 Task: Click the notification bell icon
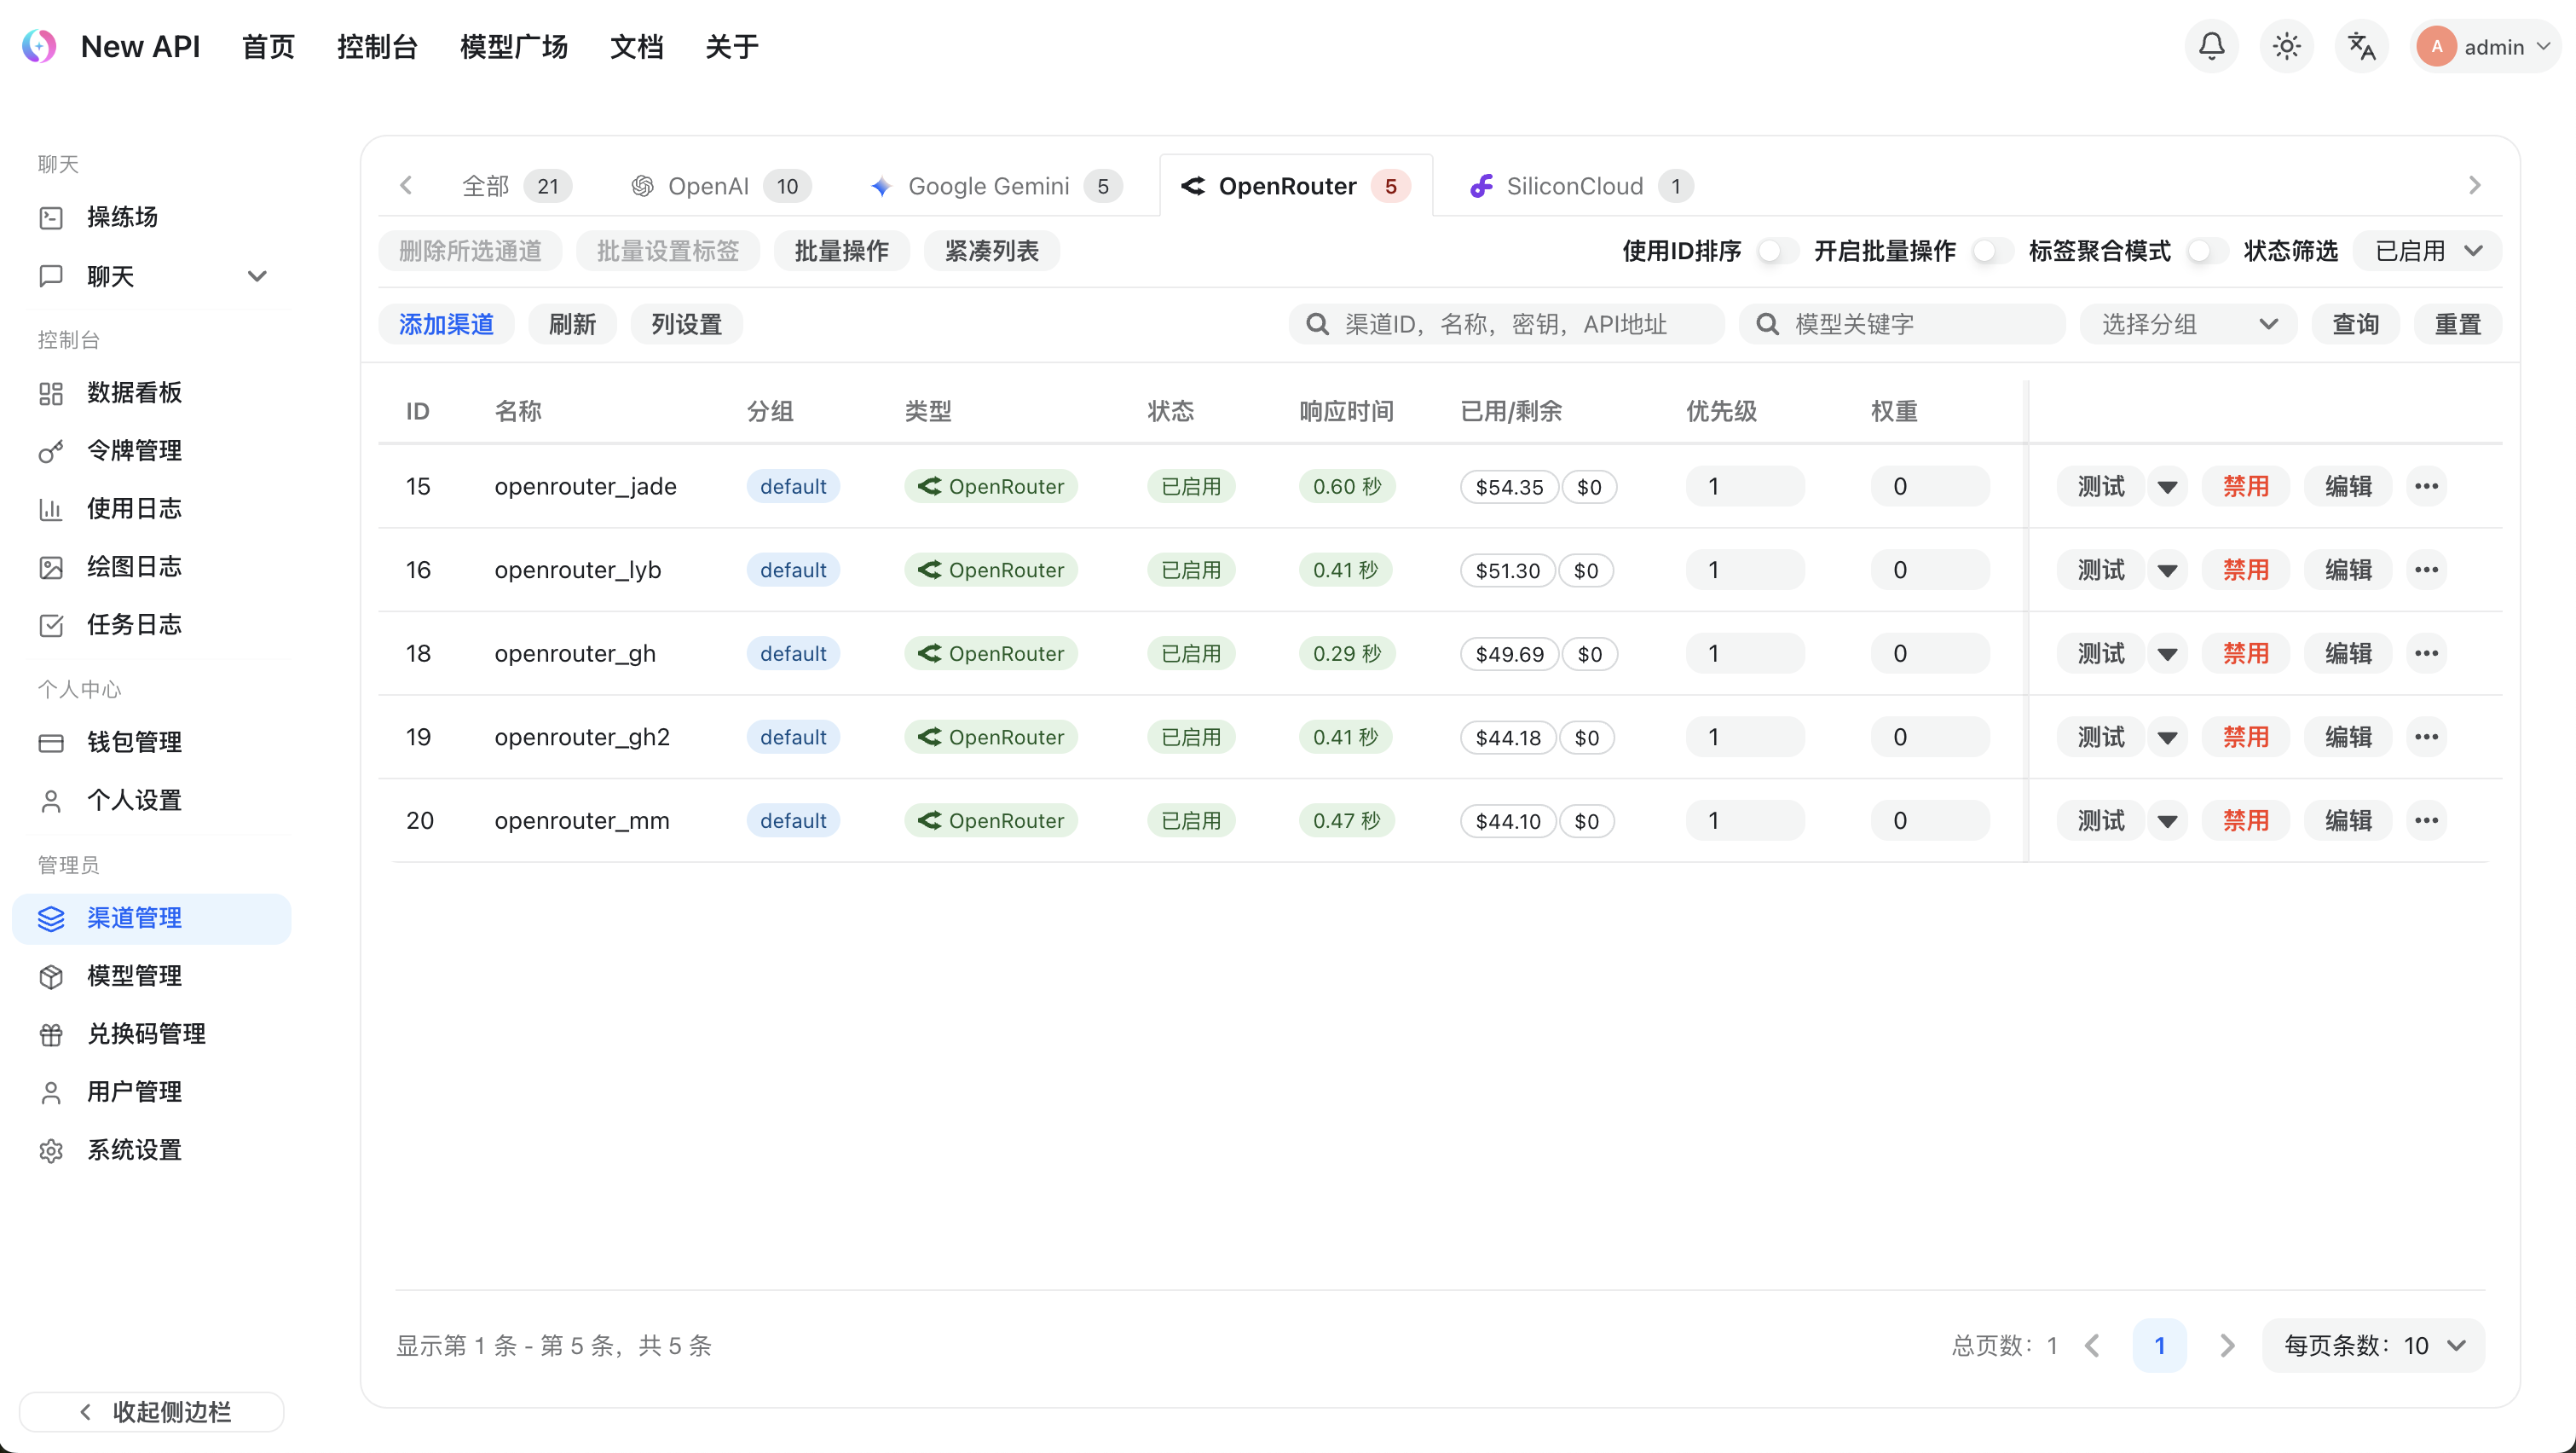(x=2211, y=46)
